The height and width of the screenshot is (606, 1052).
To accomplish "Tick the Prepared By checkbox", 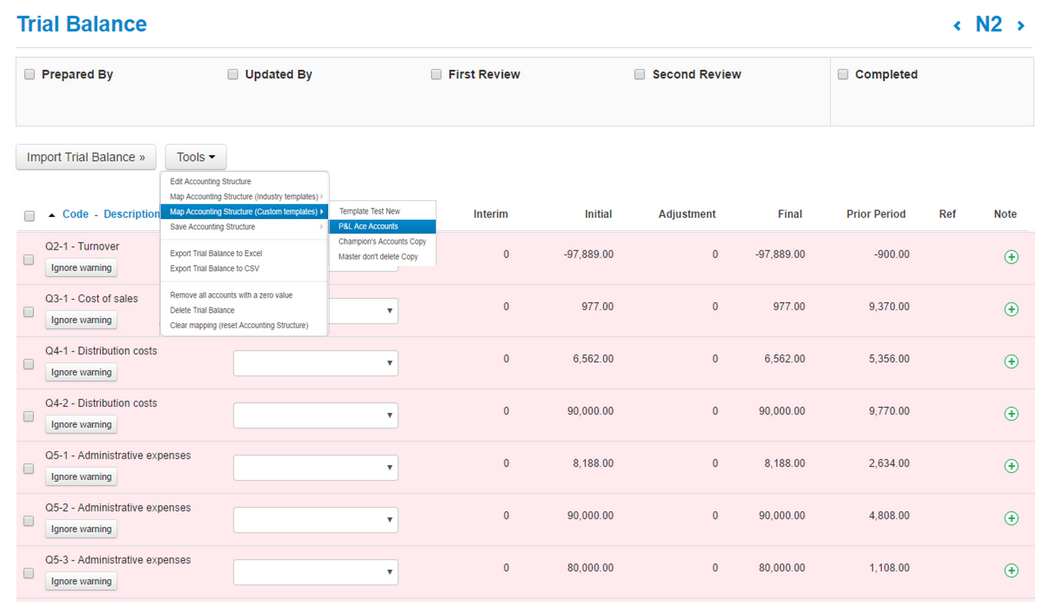I will point(30,74).
